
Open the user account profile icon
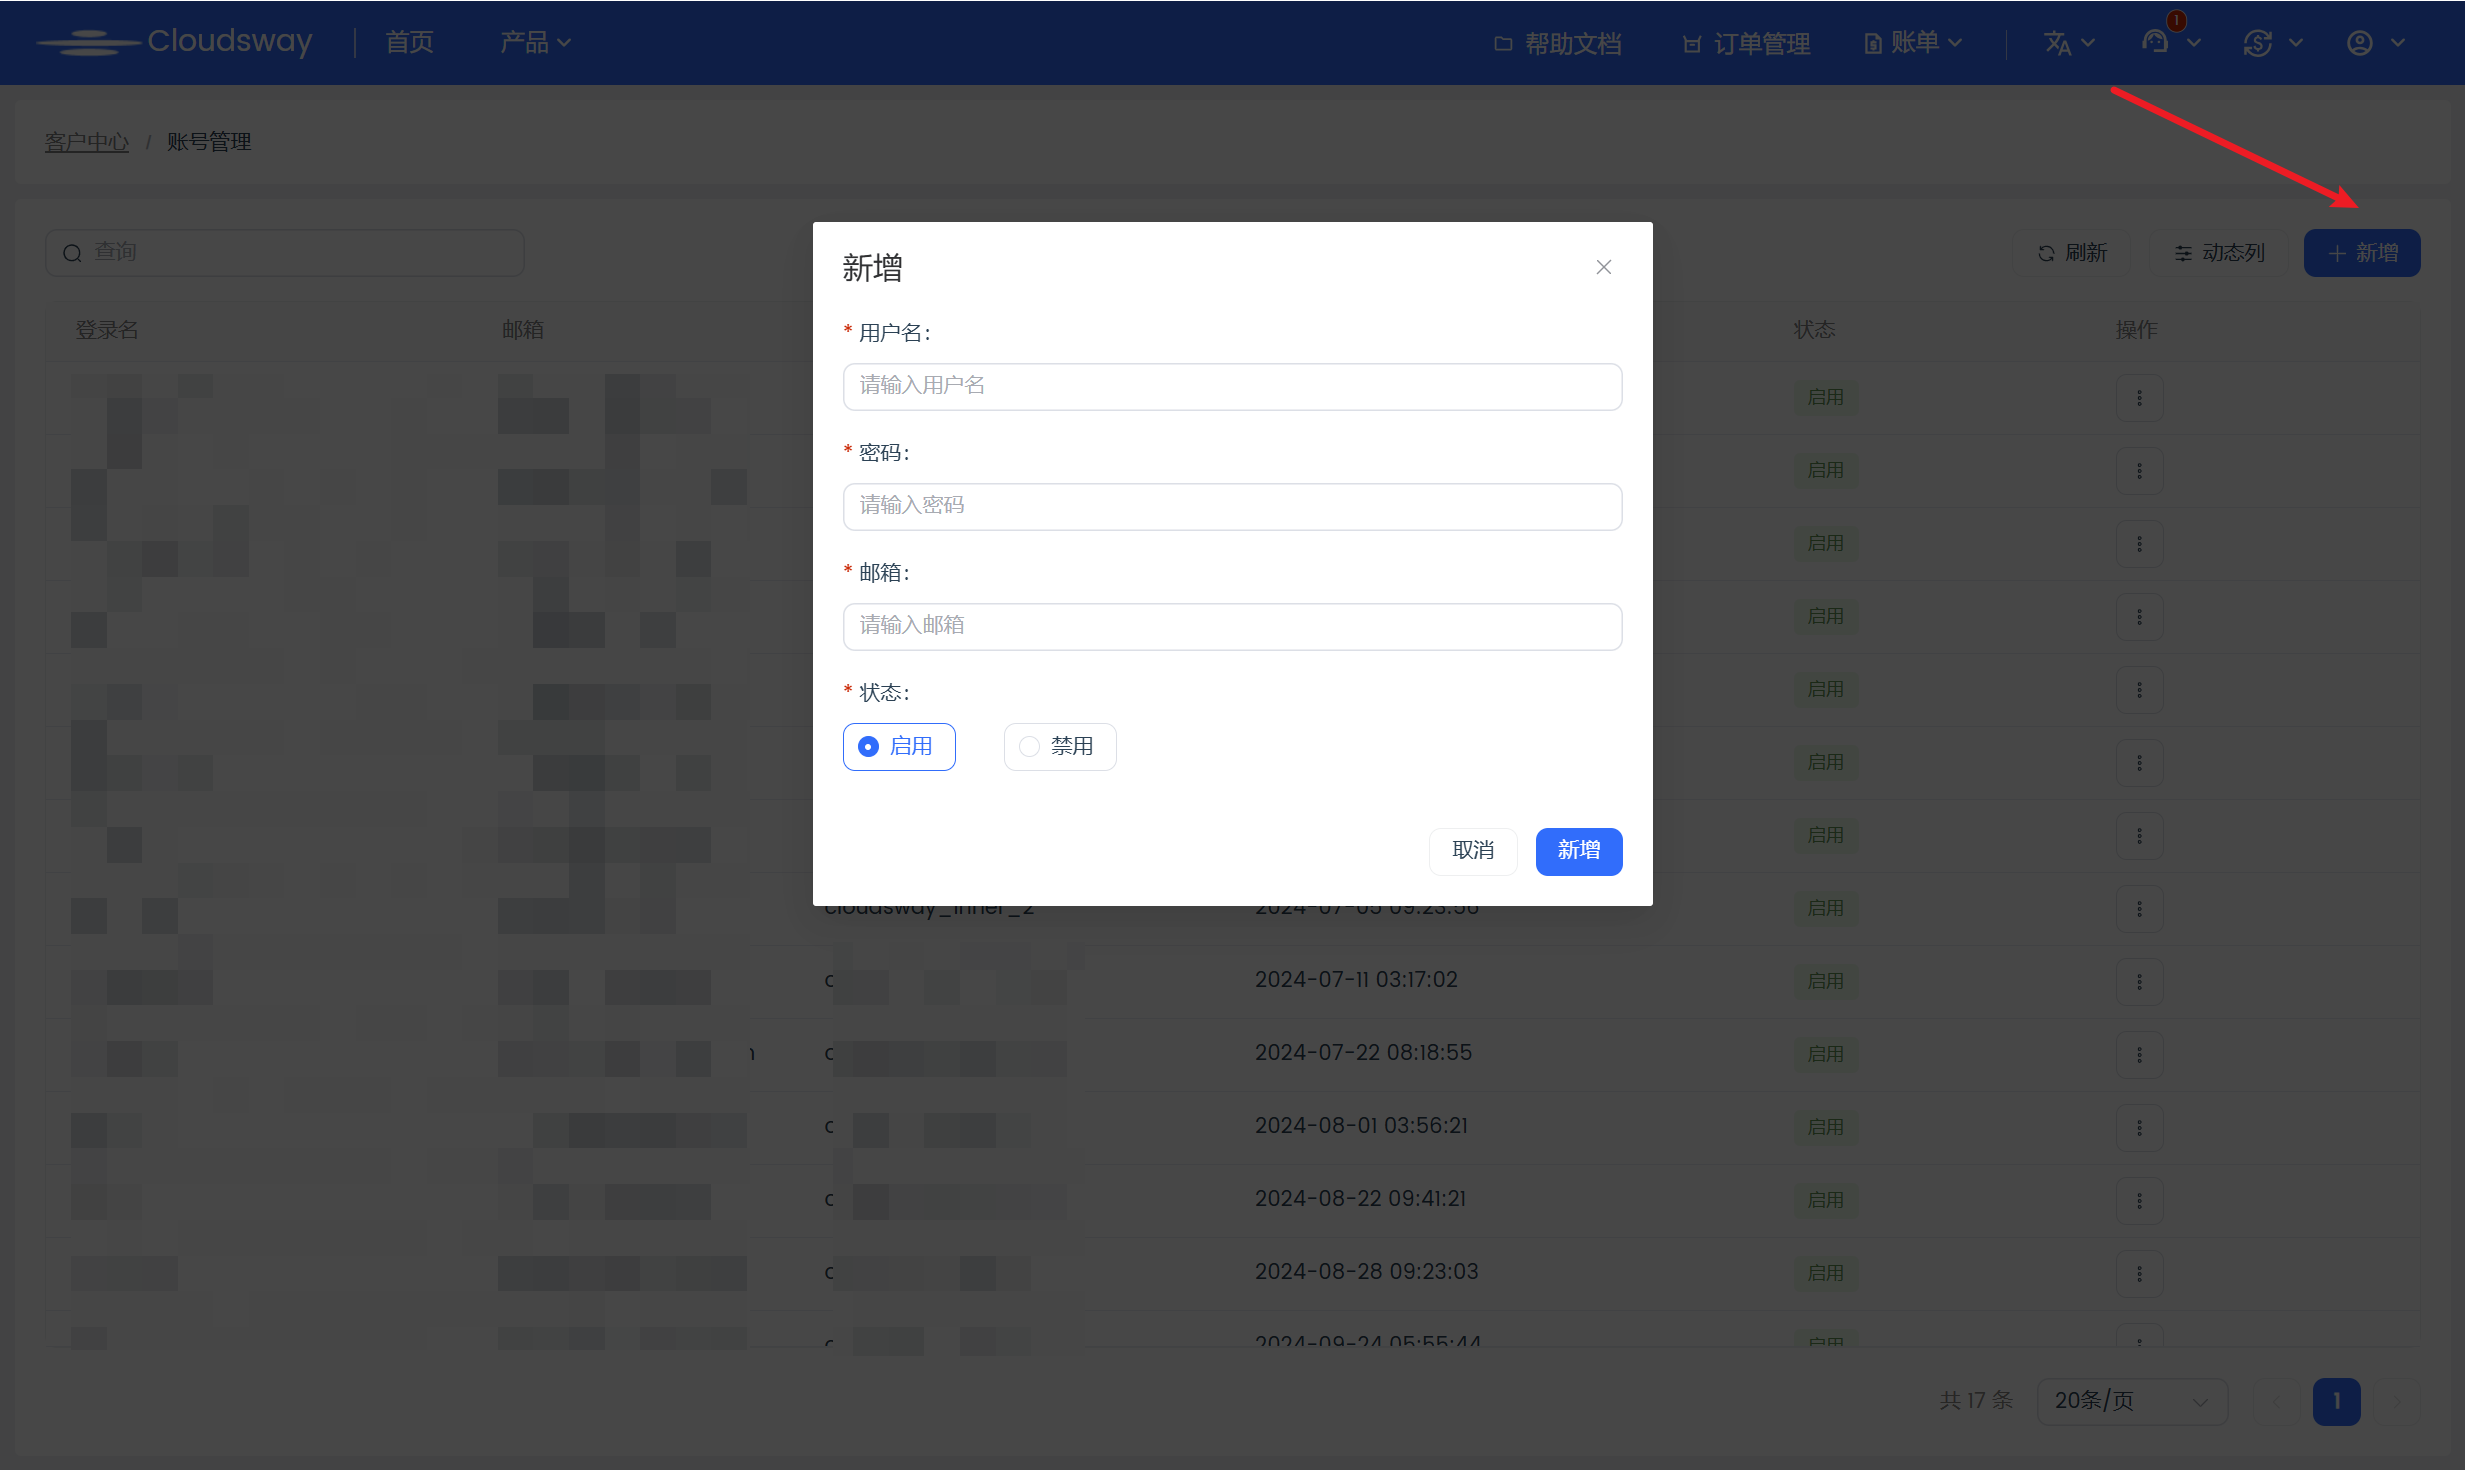click(2359, 43)
